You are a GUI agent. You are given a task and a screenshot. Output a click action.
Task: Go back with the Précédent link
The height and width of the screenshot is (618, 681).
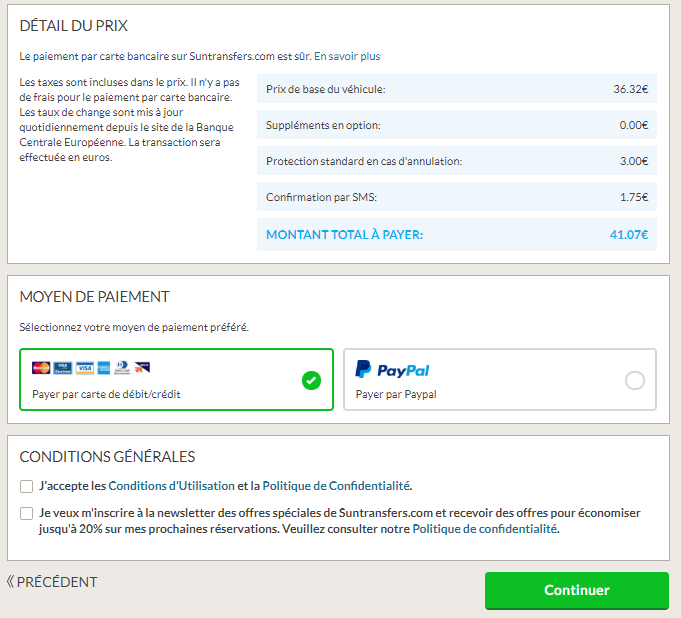tap(57, 582)
